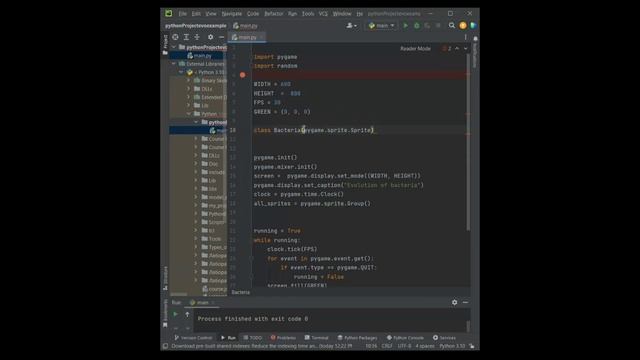Viewport: 640px width, 360px height.
Task: Click Expand All icon in Project panel
Action: (x=186, y=37)
